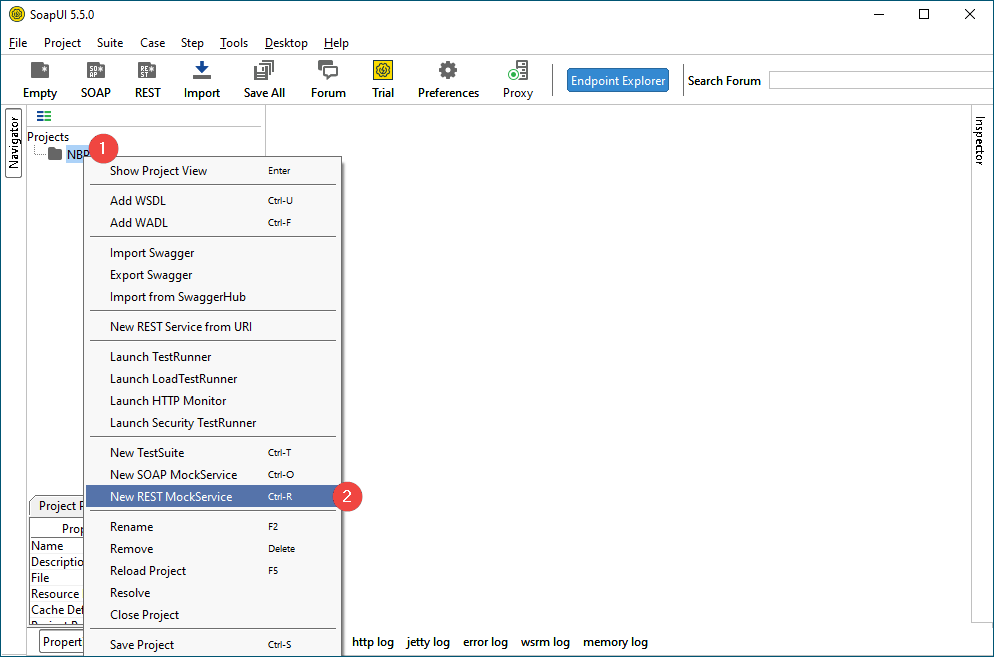
Task: Open the wsrm log tab
Action: (545, 642)
